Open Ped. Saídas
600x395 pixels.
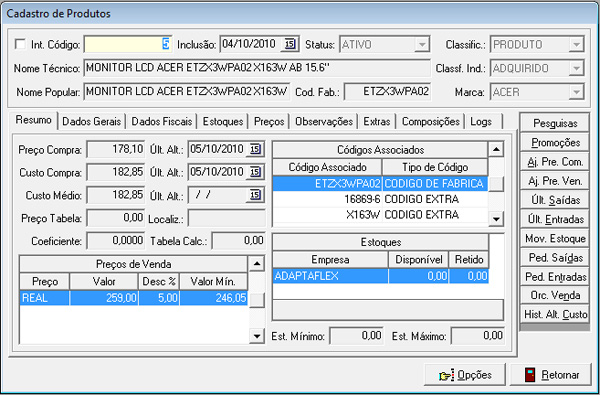click(555, 257)
